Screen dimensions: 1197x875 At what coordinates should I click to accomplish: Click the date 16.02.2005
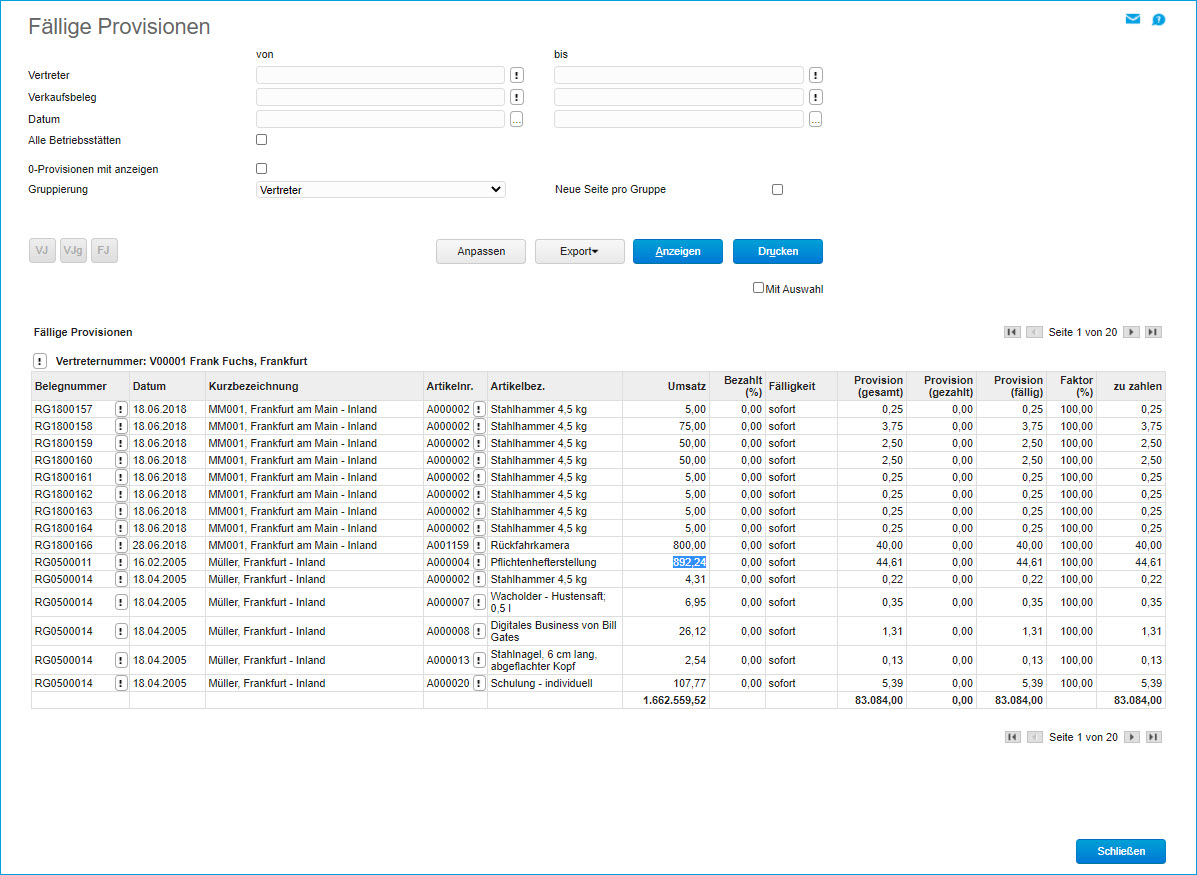[x=160, y=562]
